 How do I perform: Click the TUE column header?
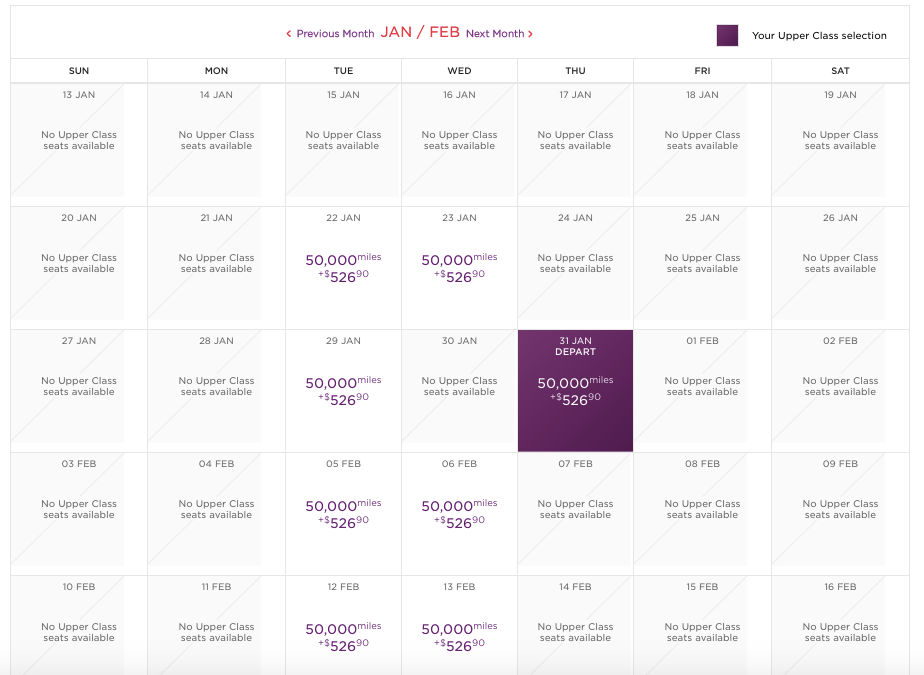pyautogui.click(x=344, y=71)
